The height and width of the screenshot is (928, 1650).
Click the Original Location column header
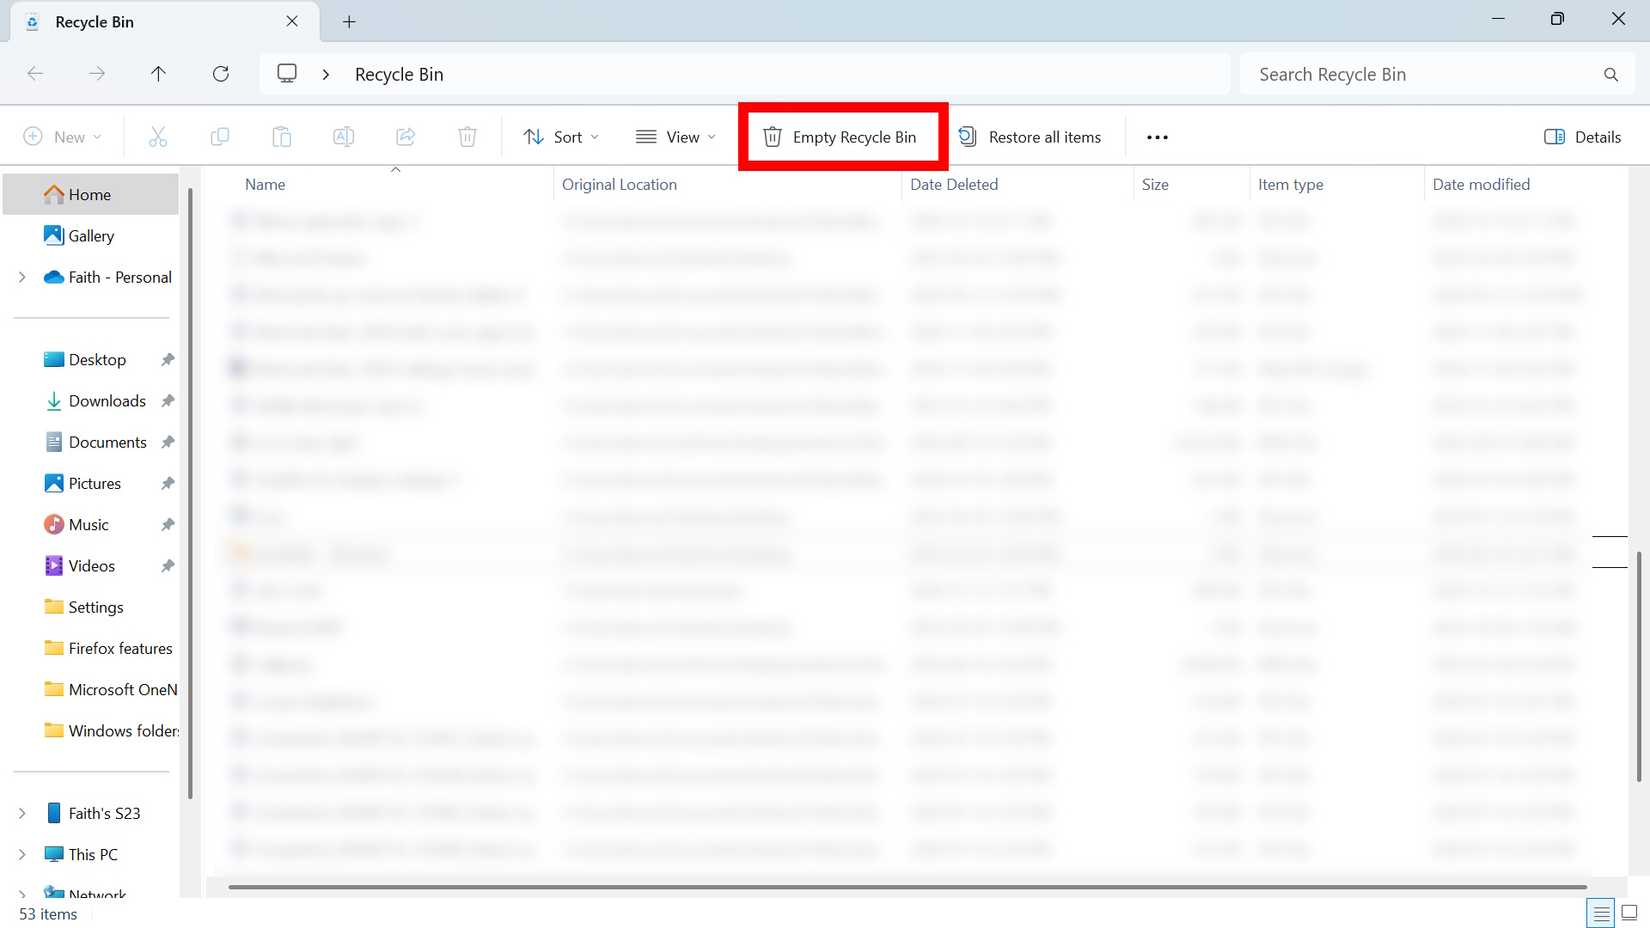pyautogui.click(x=619, y=184)
